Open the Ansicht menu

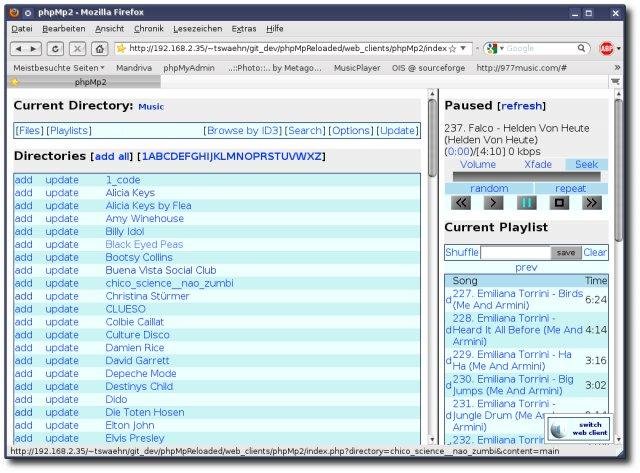tap(109, 29)
